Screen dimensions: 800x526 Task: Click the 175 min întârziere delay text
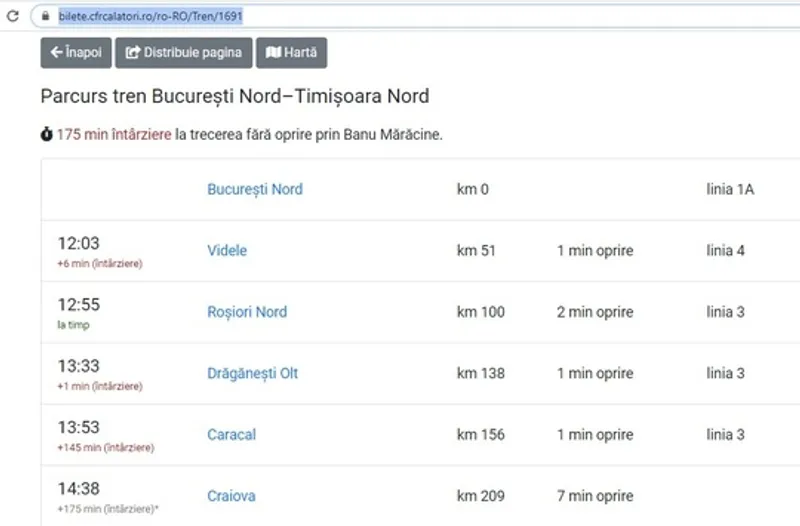pyautogui.click(x=113, y=134)
